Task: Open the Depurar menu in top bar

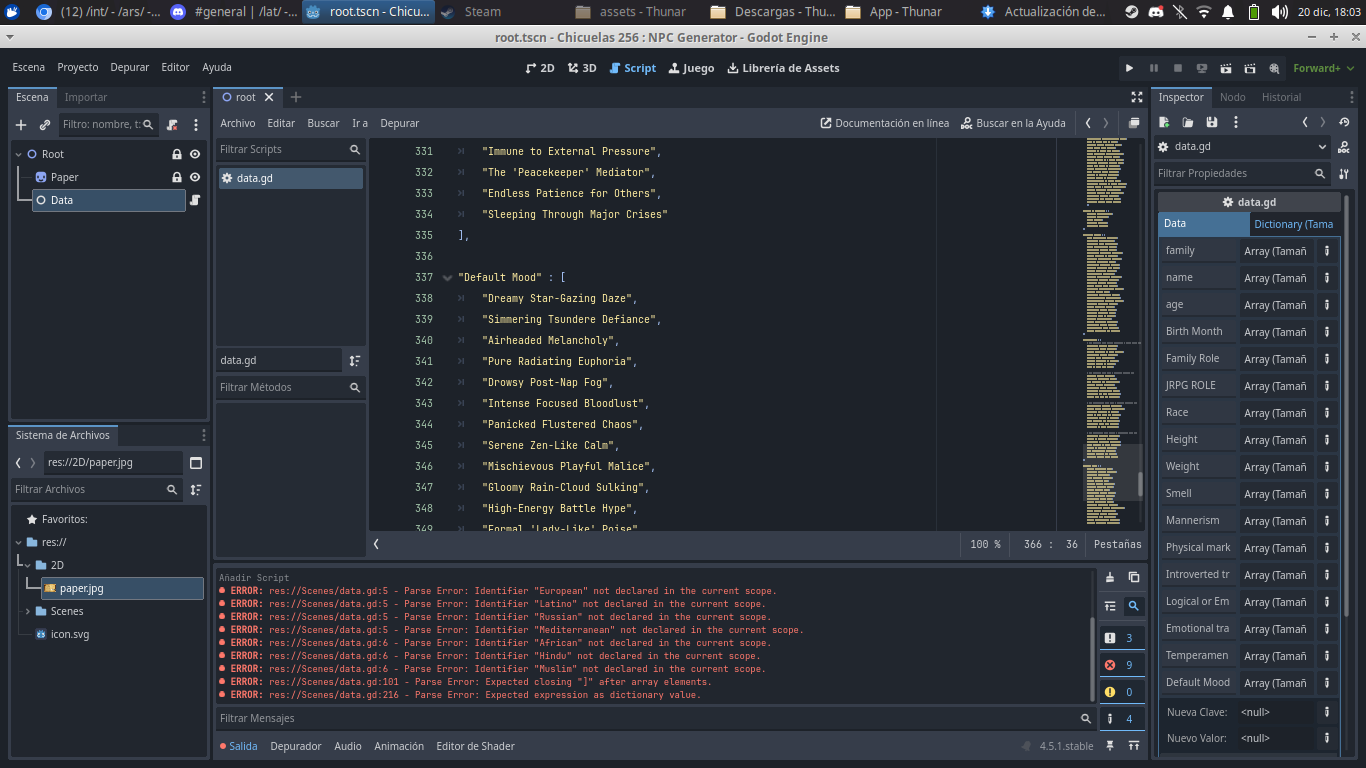Action: pos(130,67)
